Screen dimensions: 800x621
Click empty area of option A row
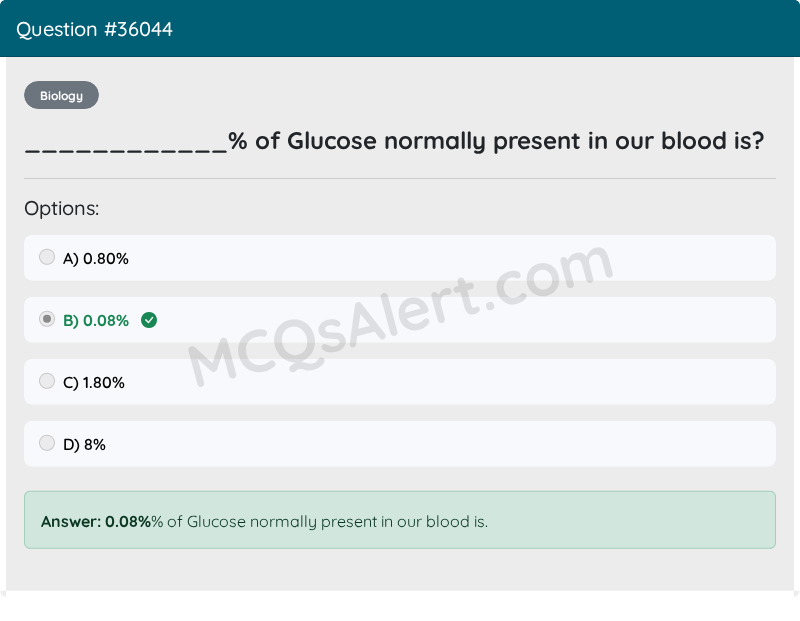[449, 258]
